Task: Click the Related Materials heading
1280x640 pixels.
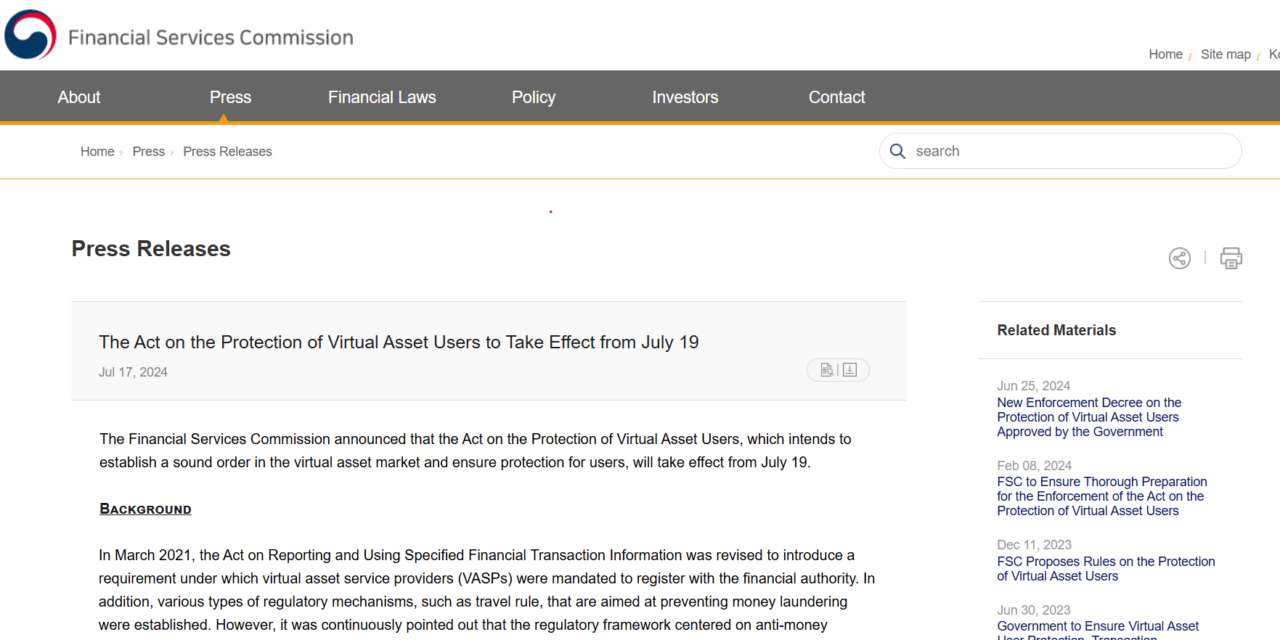Action: [x=1056, y=330]
